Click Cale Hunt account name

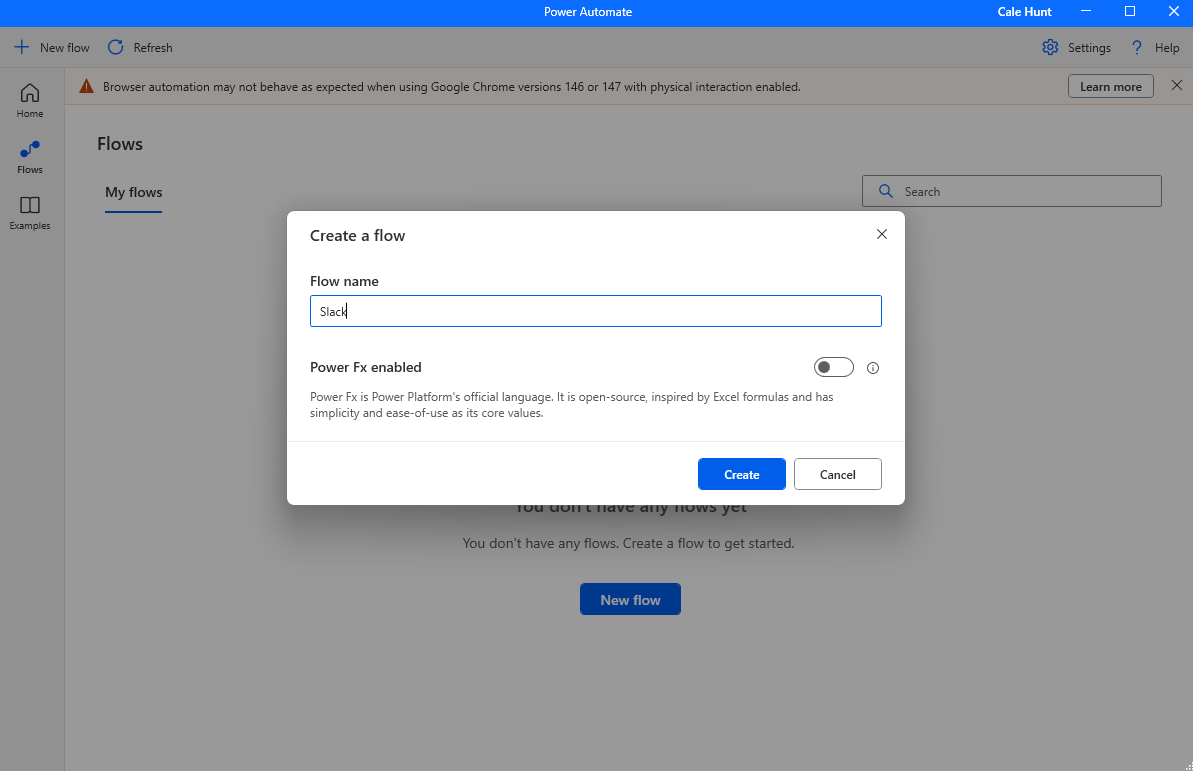[1024, 11]
